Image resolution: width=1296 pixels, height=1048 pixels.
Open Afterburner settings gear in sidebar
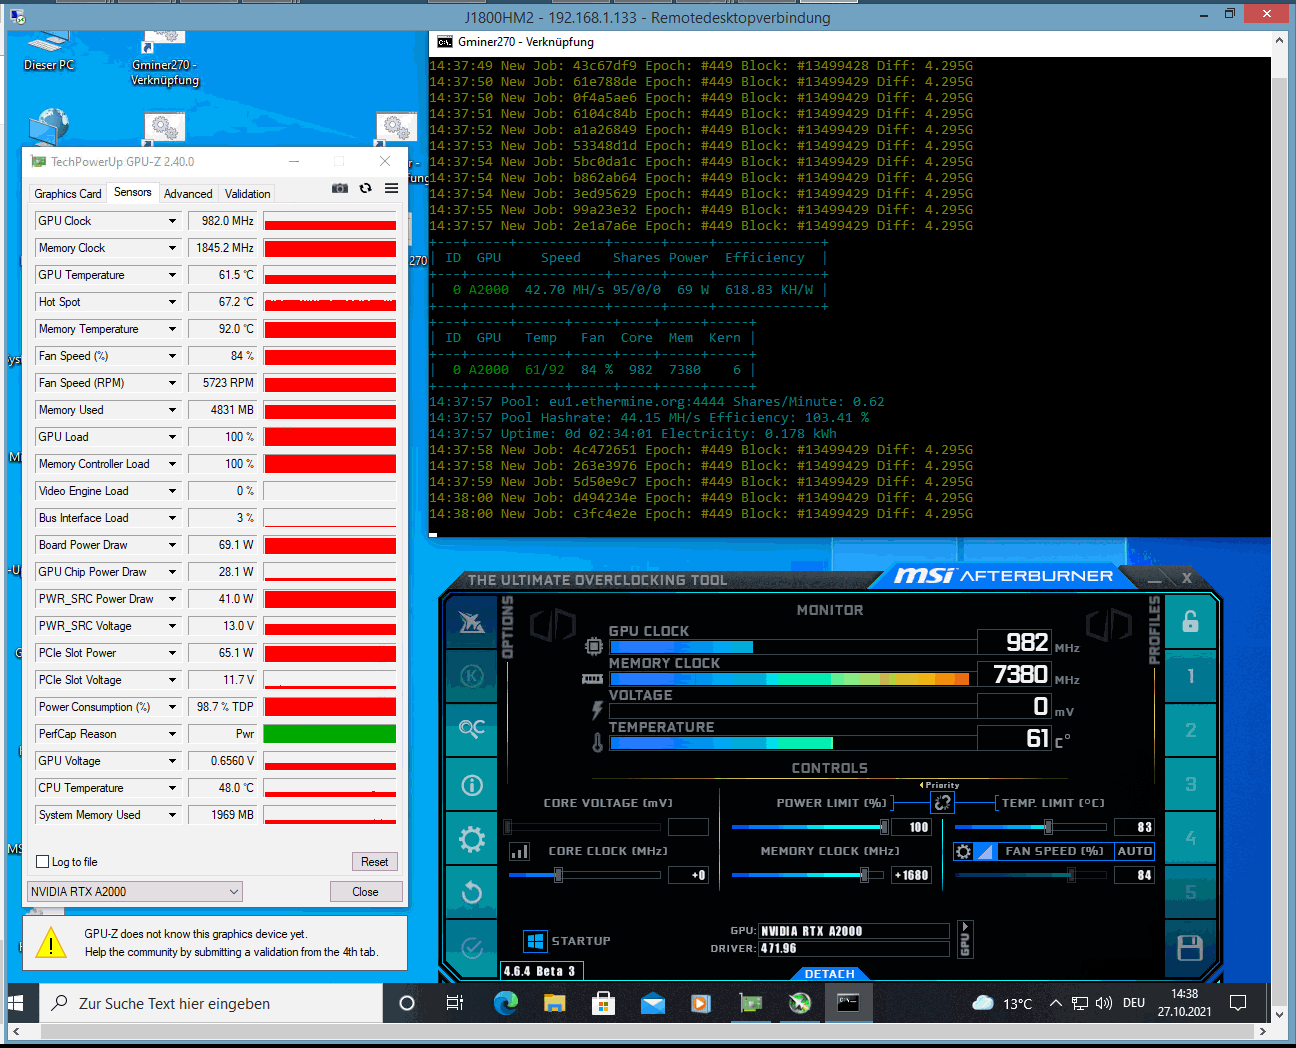coord(472,839)
